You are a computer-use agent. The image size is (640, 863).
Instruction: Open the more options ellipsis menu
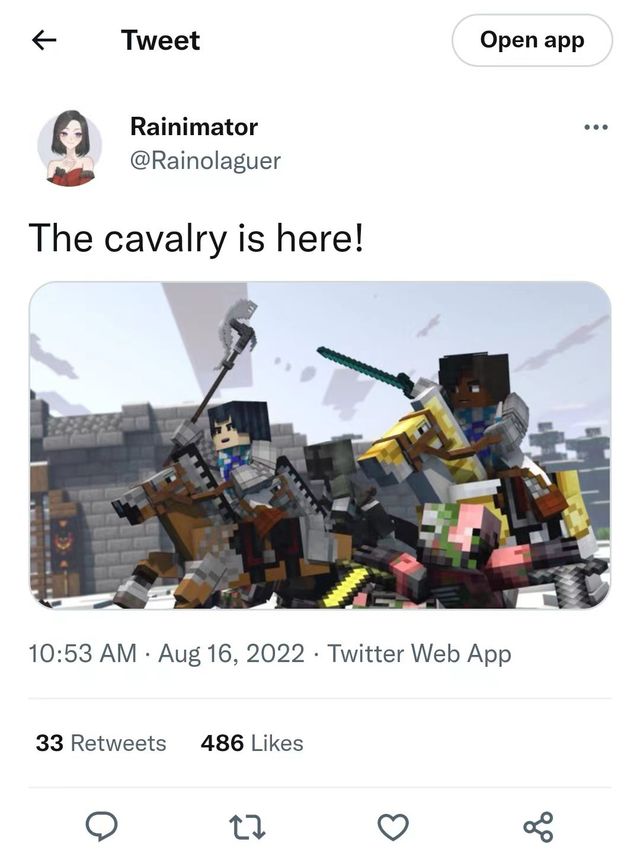[596, 127]
